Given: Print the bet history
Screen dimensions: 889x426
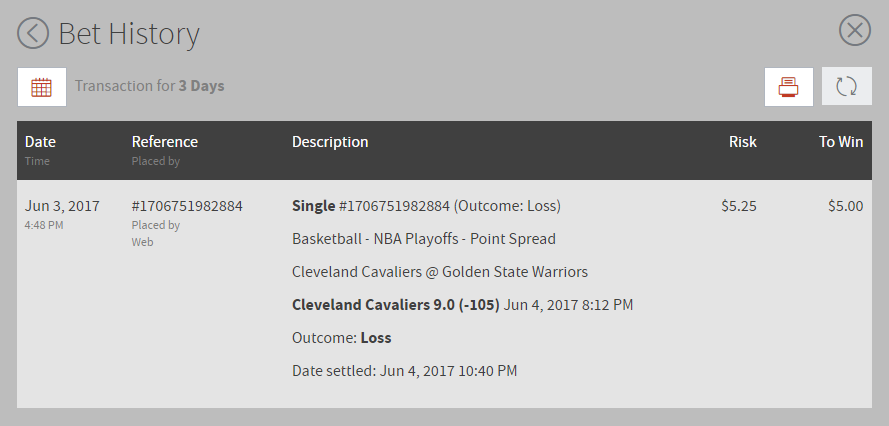Looking at the screenshot, I should click(x=789, y=87).
